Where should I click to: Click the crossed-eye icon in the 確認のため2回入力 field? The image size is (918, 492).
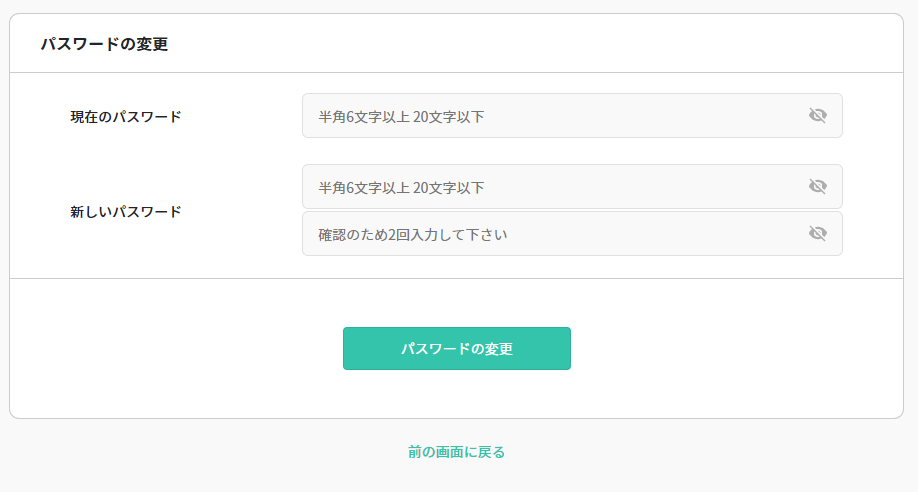pyautogui.click(x=818, y=234)
